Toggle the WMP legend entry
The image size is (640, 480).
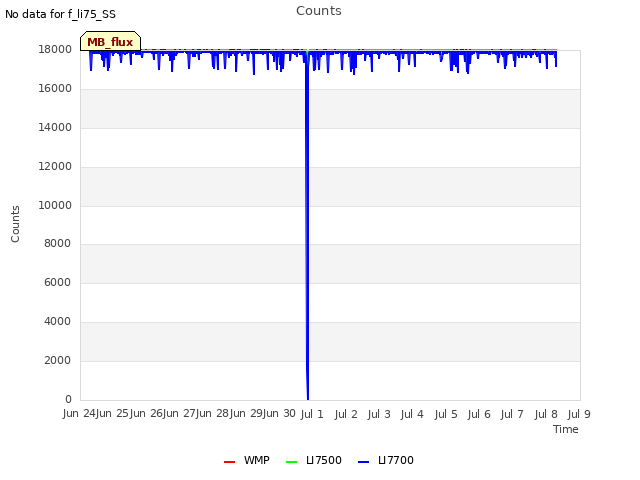(247, 460)
